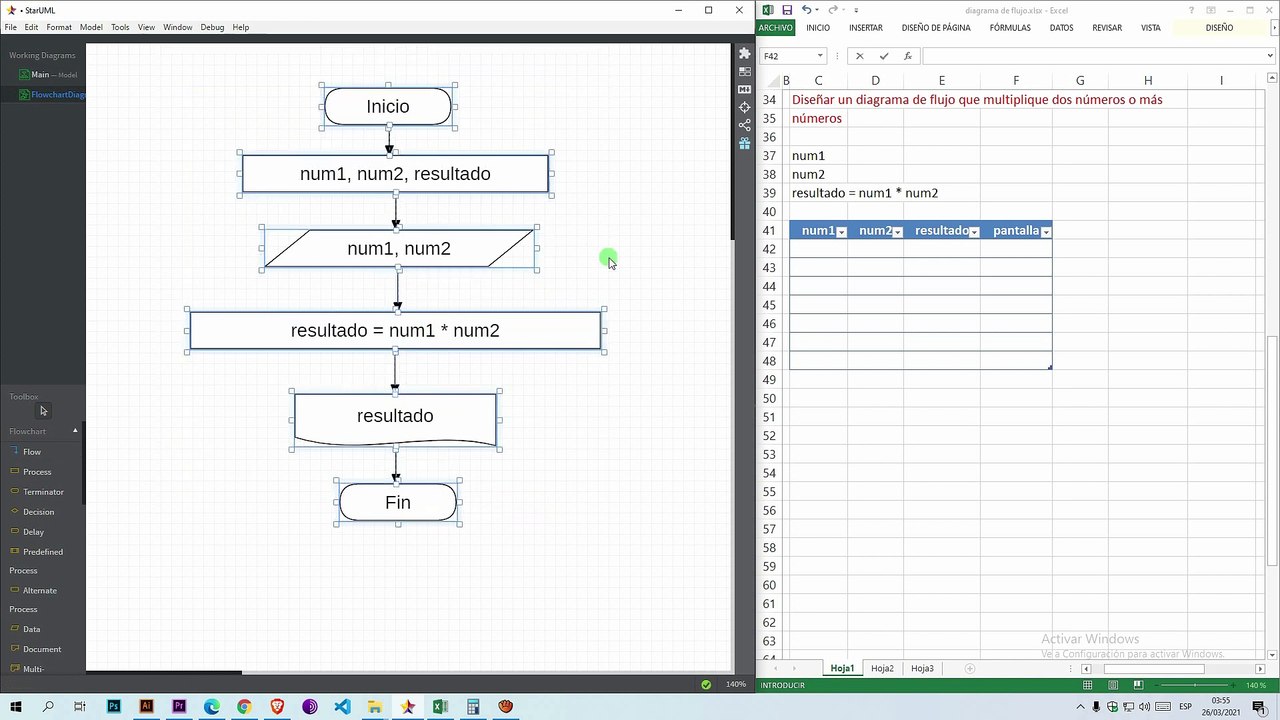Add a new sheet with the plus icon
1280x720 pixels.
pyautogui.click(x=969, y=668)
